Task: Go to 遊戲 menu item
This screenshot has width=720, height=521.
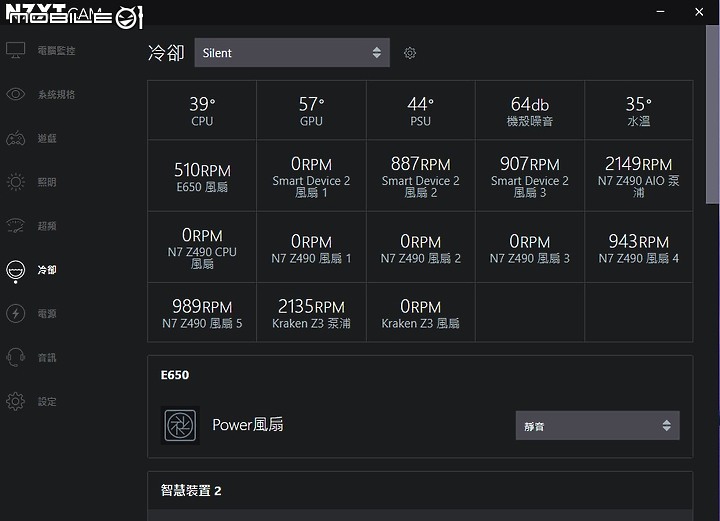Action: (x=47, y=139)
